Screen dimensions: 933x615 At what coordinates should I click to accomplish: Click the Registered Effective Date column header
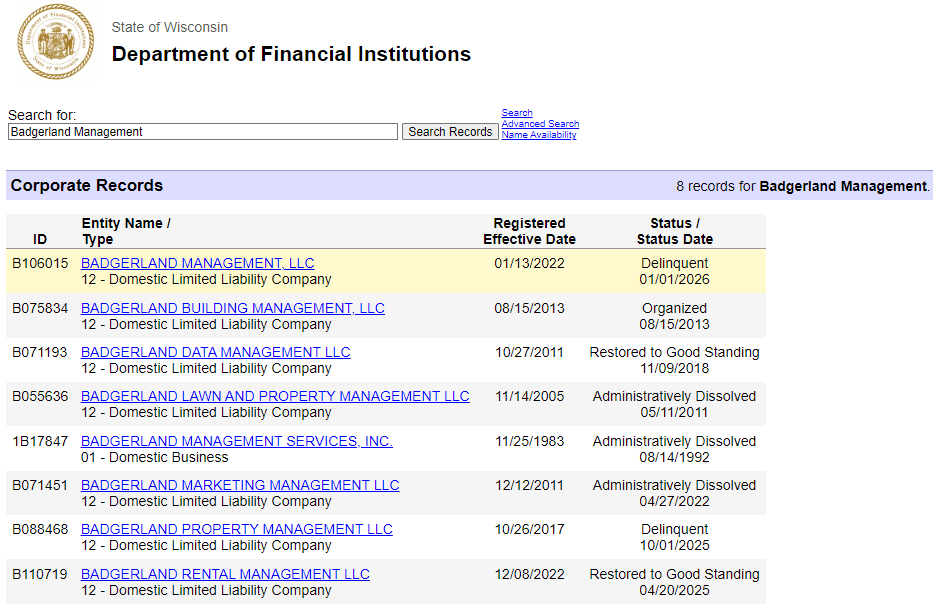click(529, 231)
